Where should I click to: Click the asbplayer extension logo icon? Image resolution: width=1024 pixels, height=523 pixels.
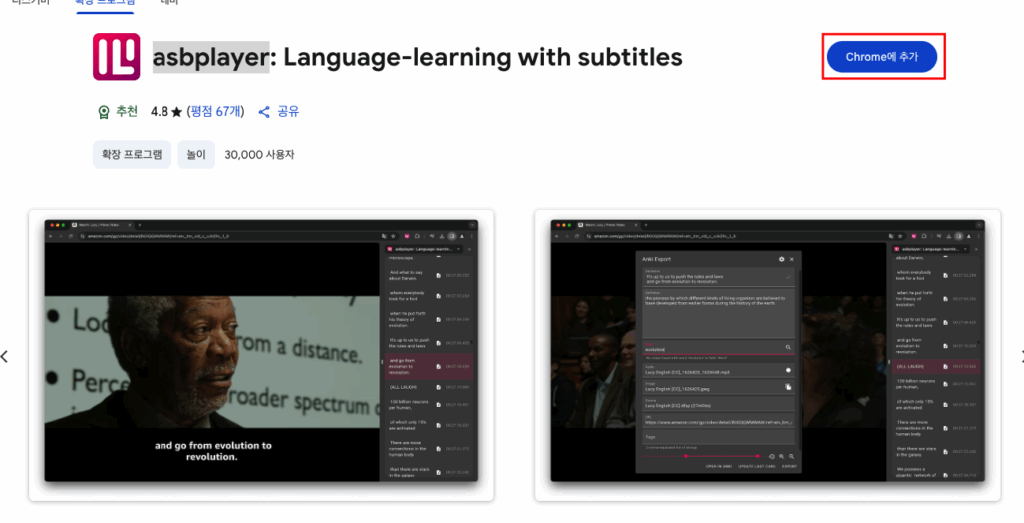click(116, 57)
